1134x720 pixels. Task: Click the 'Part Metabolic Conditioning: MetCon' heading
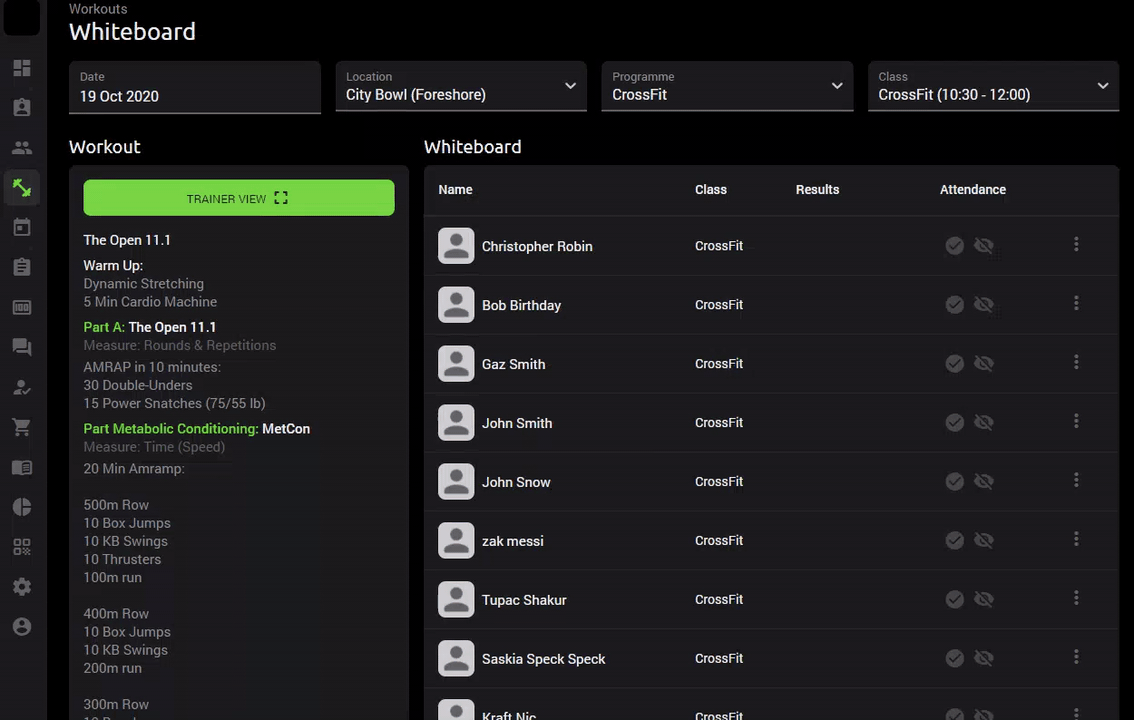[x=197, y=429]
